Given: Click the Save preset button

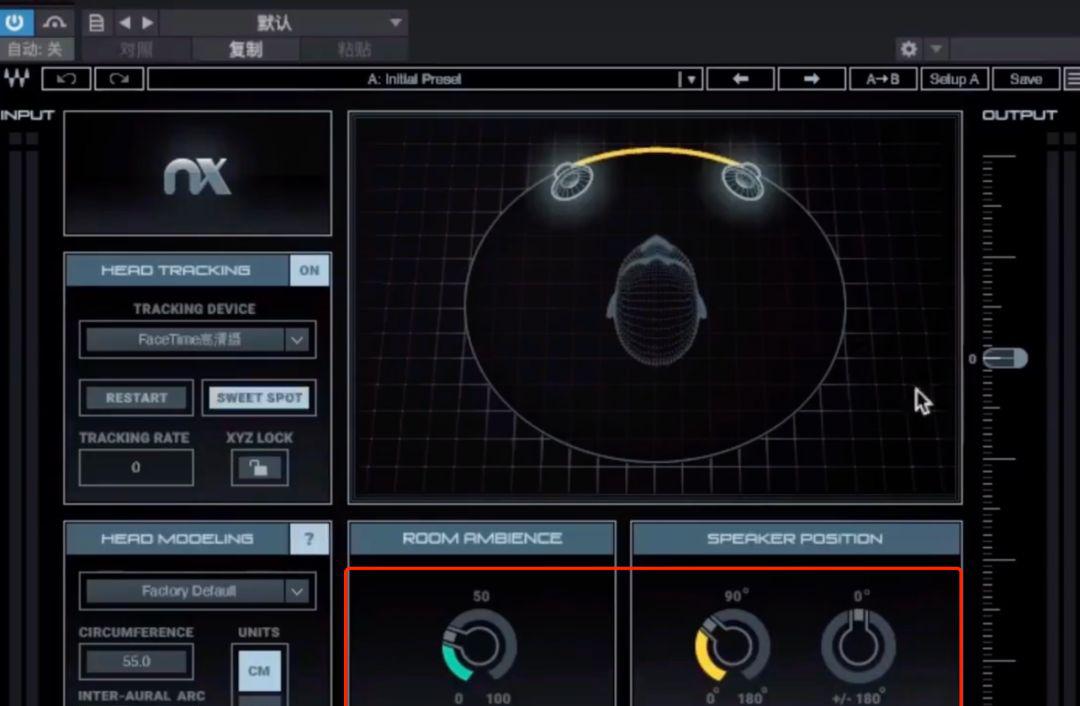Looking at the screenshot, I should pos(1026,79).
